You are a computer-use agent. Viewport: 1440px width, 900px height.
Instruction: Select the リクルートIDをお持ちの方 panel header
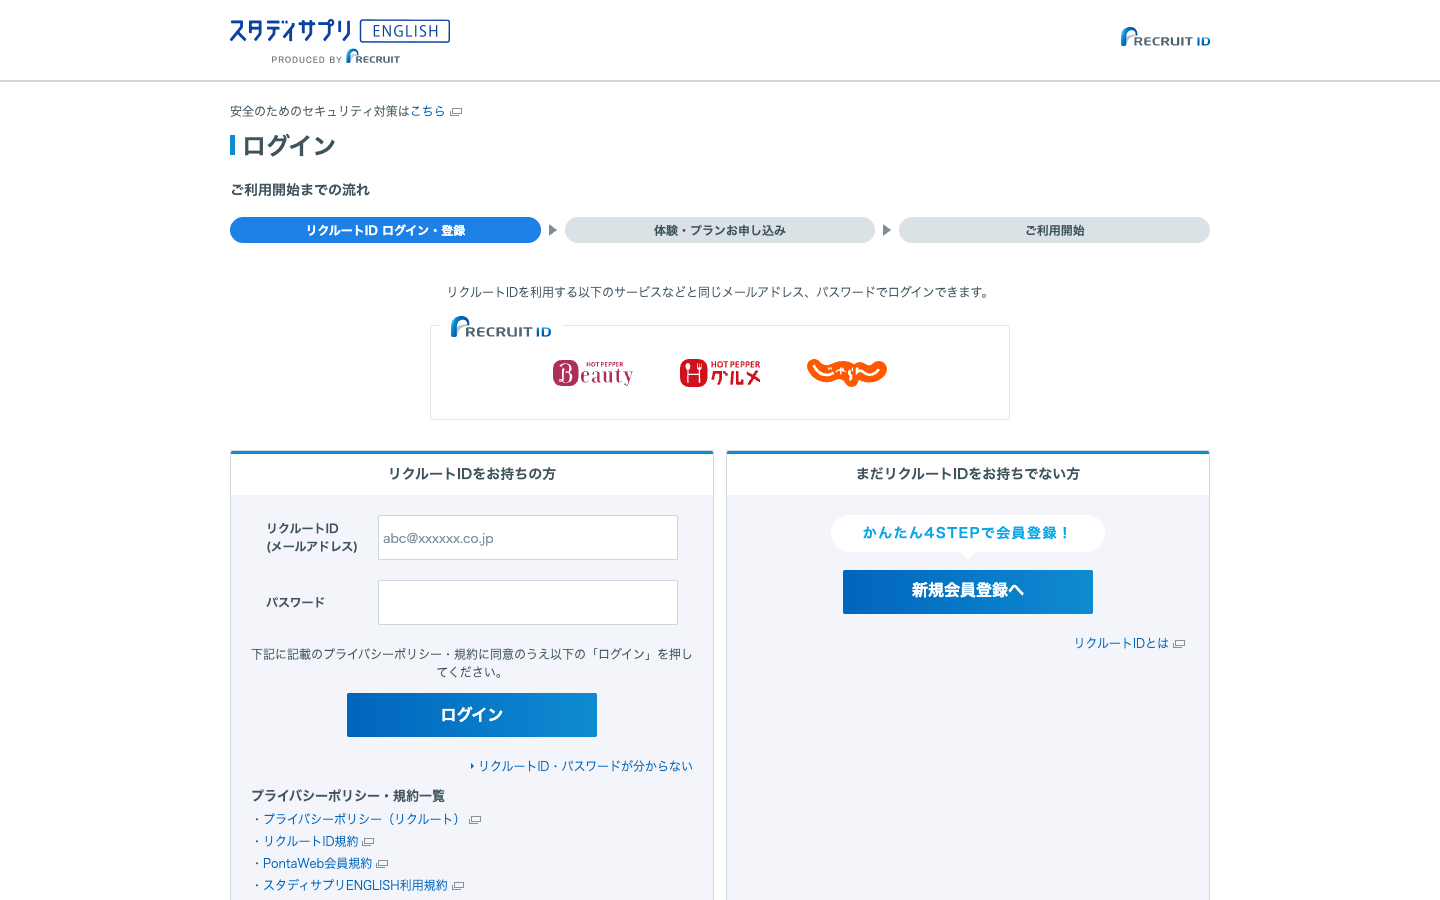pos(472,474)
